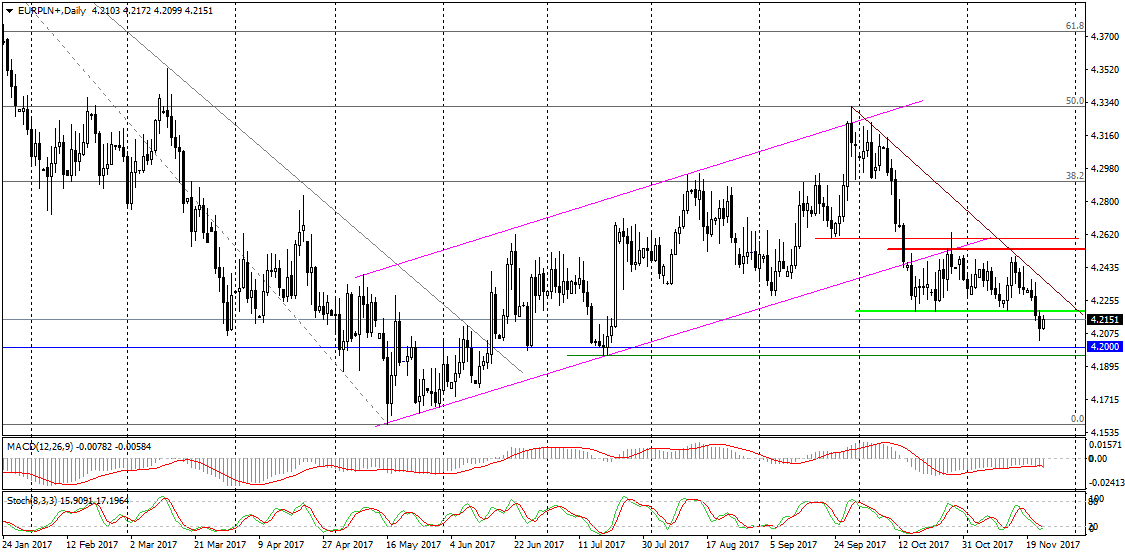The width and height of the screenshot is (1125, 556).
Task: Click the 4.2075 price axis label
Action: pyautogui.click(x=1103, y=334)
